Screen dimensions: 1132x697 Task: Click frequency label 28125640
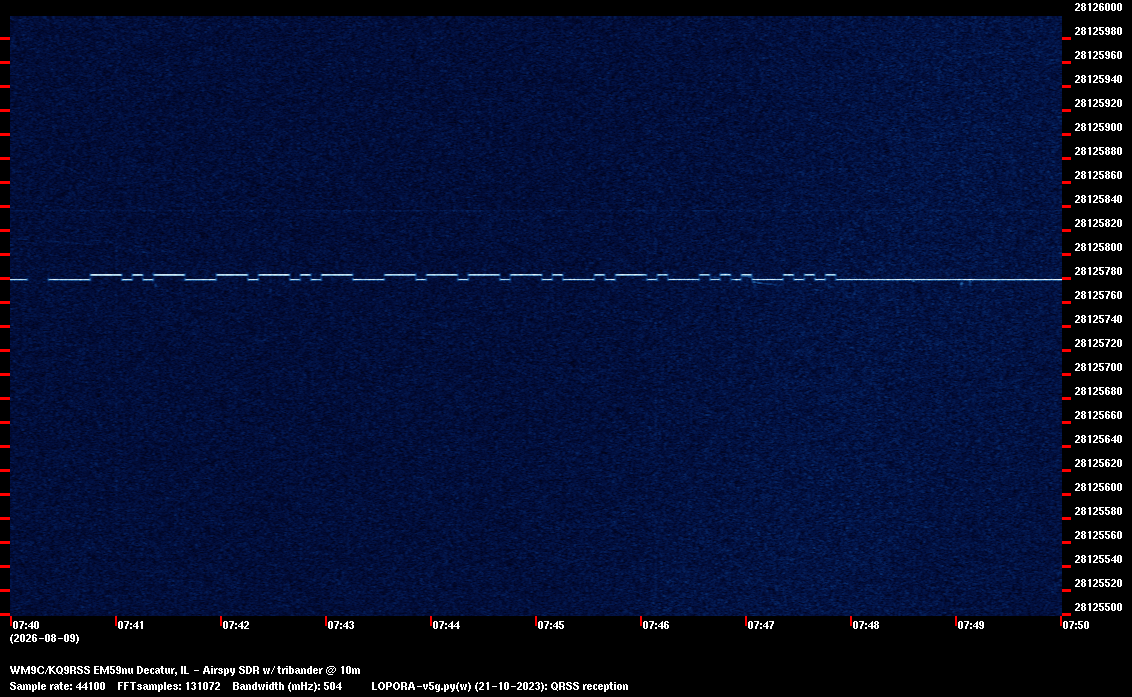point(1098,439)
